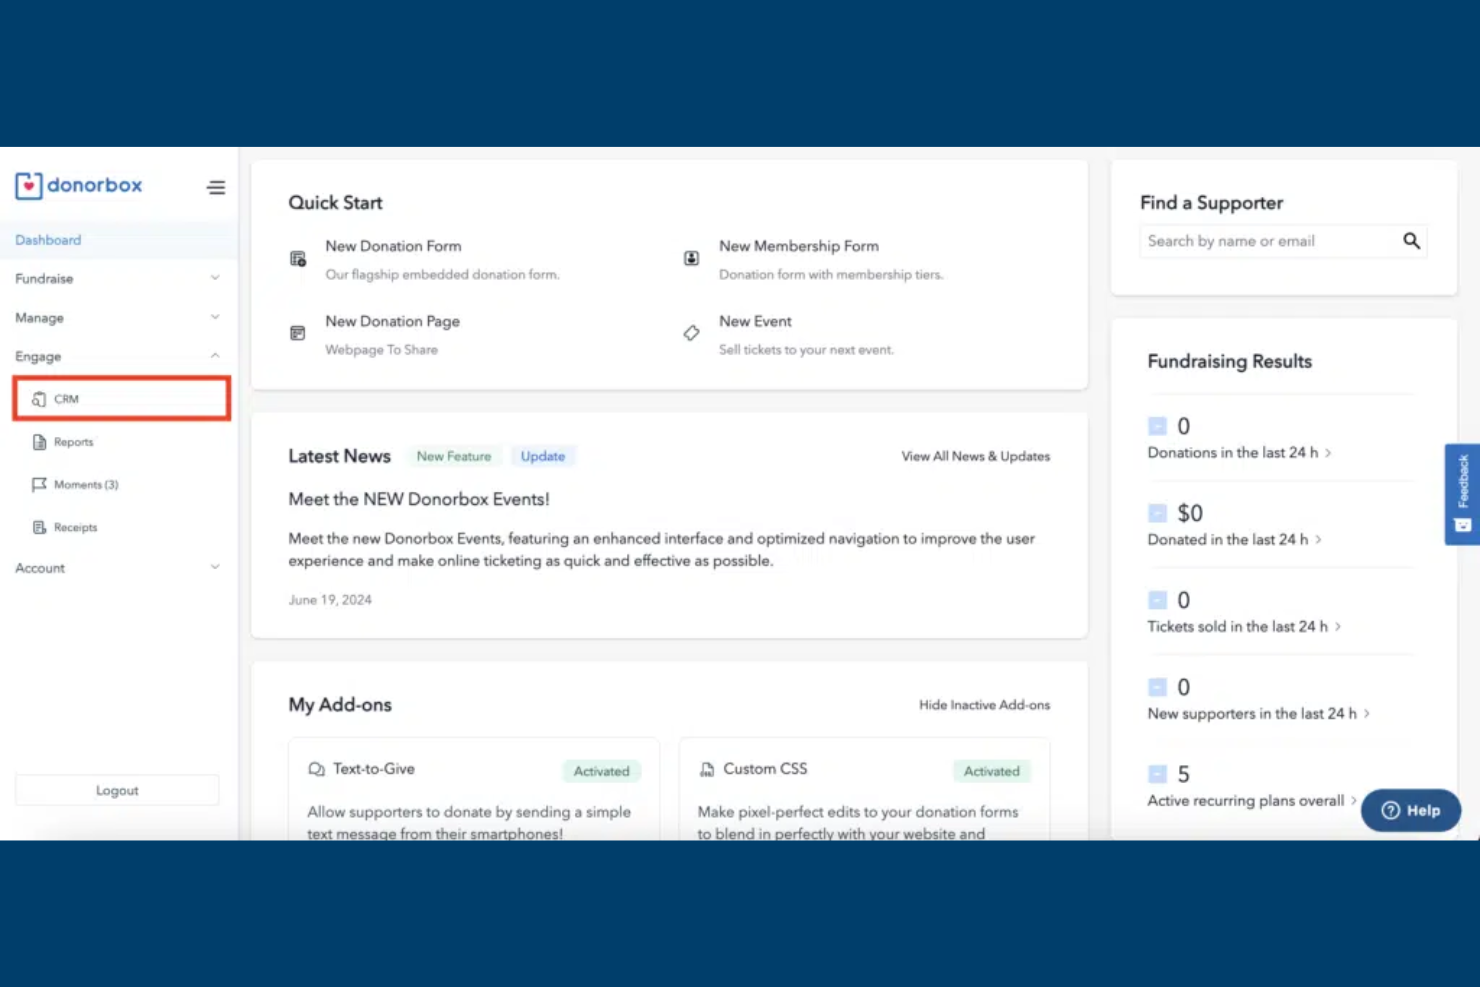Select Receipts under Engage
The height and width of the screenshot is (987, 1480).
point(75,528)
